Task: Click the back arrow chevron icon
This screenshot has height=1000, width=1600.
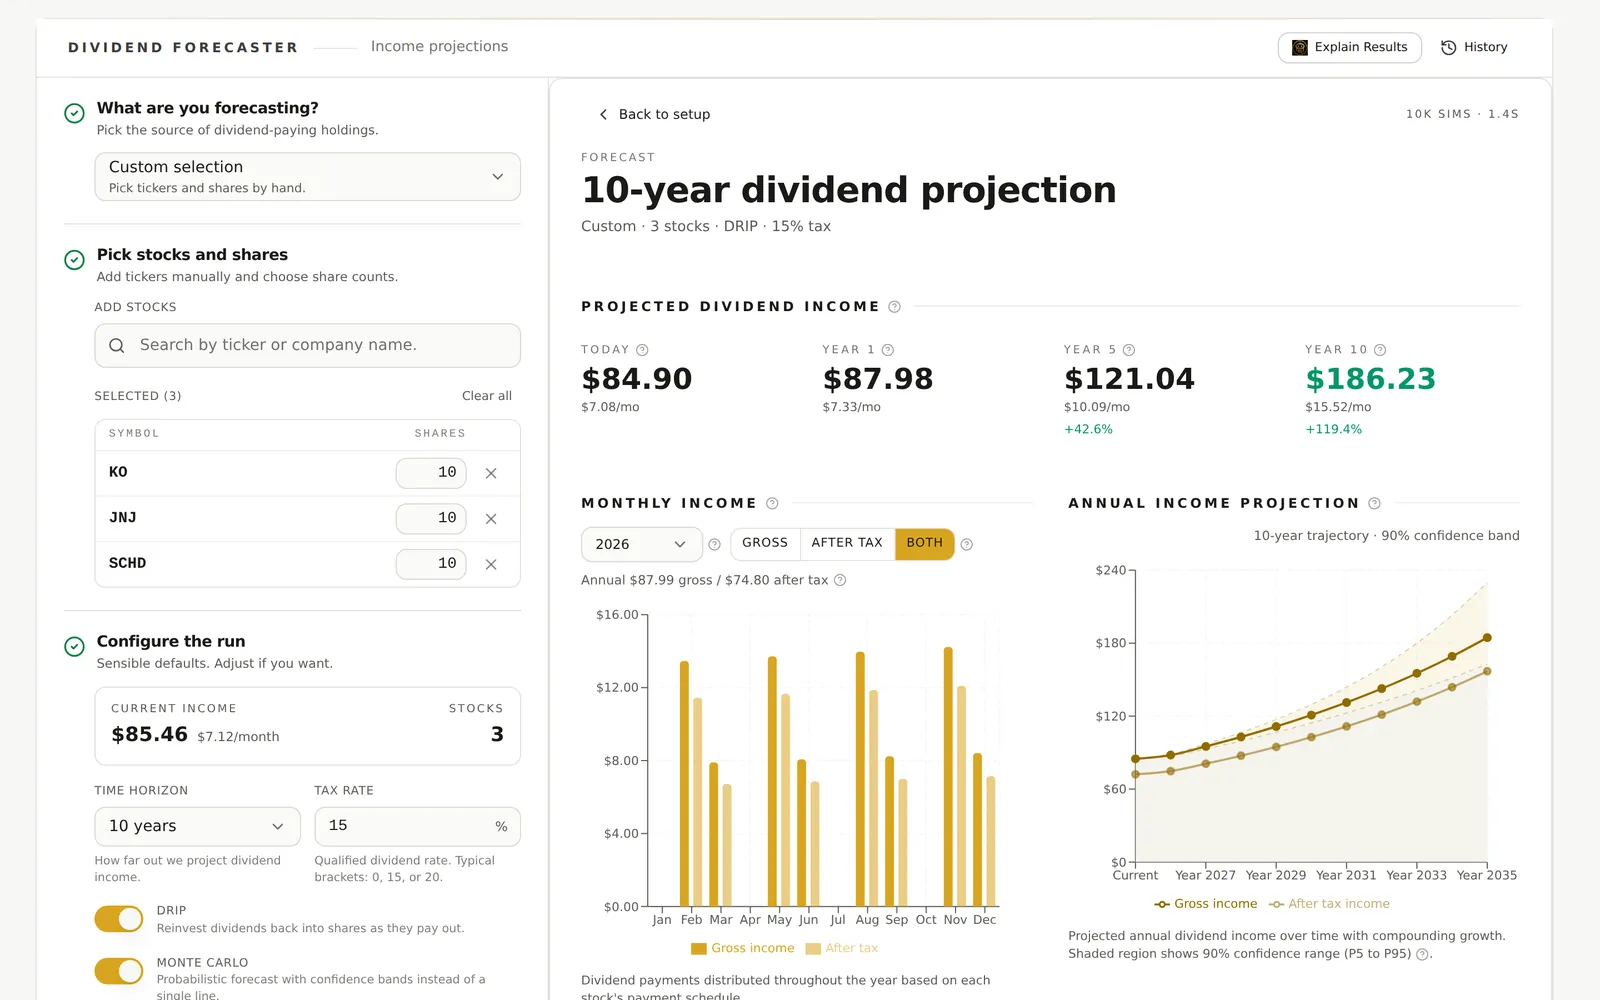Action: [x=603, y=114]
